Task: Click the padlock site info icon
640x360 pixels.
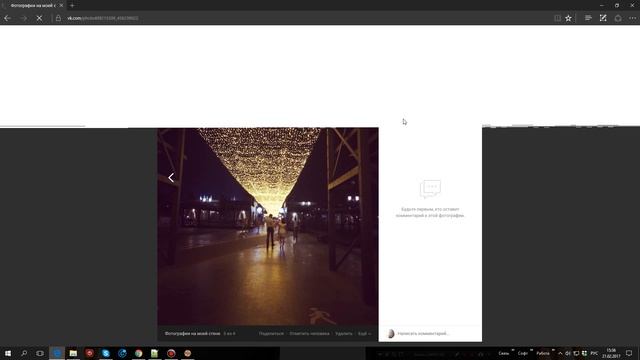Action: pos(58,18)
